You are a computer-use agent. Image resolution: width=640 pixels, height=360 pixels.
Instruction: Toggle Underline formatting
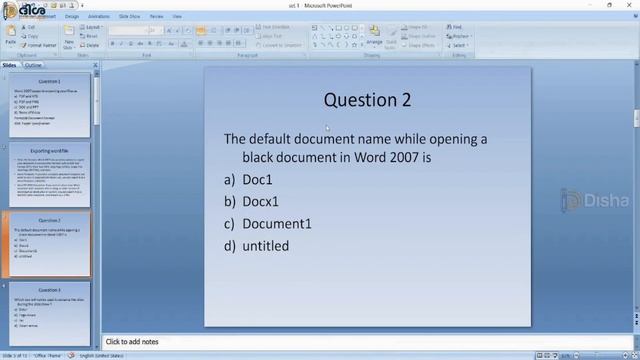pyautogui.click(x=131, y=43)
